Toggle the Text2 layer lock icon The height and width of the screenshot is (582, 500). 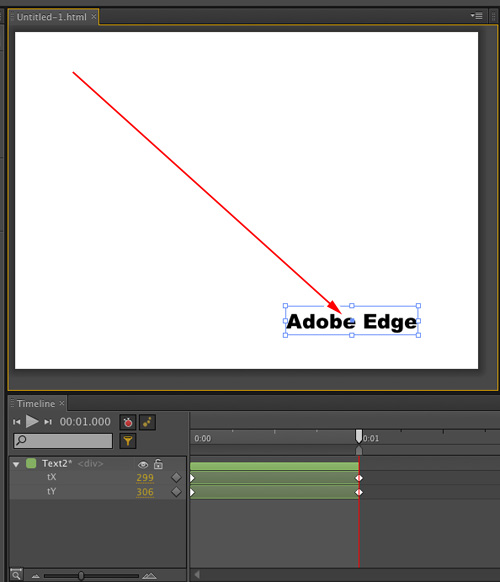159,464
